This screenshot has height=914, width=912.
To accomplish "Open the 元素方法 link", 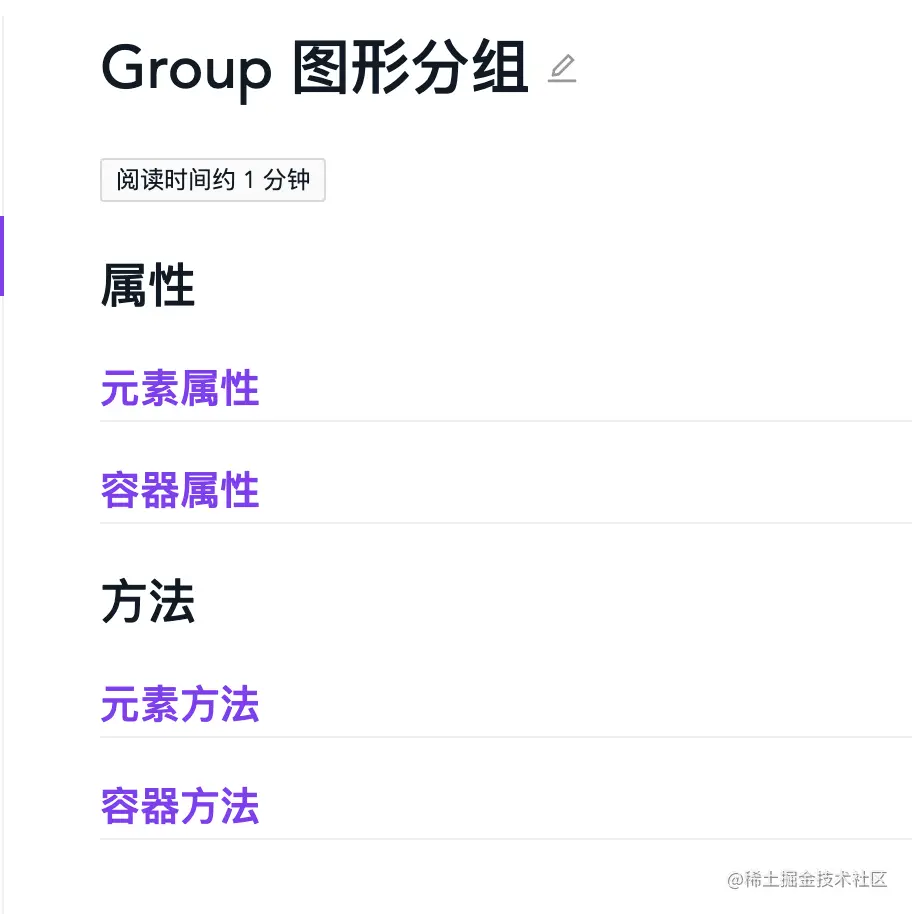I will (x=180, y=704).
